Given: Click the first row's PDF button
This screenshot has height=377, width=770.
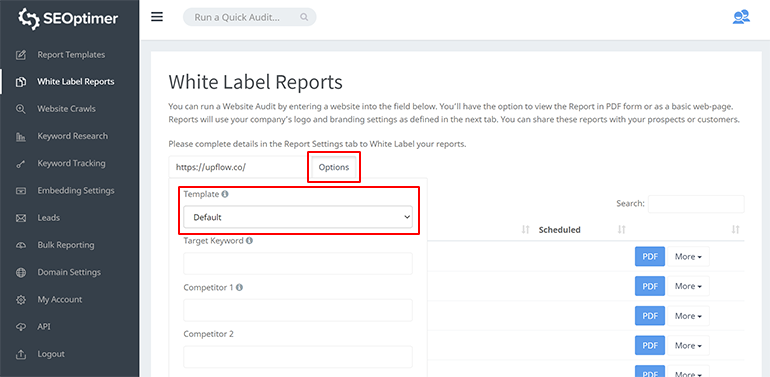Looking at the screenshot, I should [x=650, y=257].
